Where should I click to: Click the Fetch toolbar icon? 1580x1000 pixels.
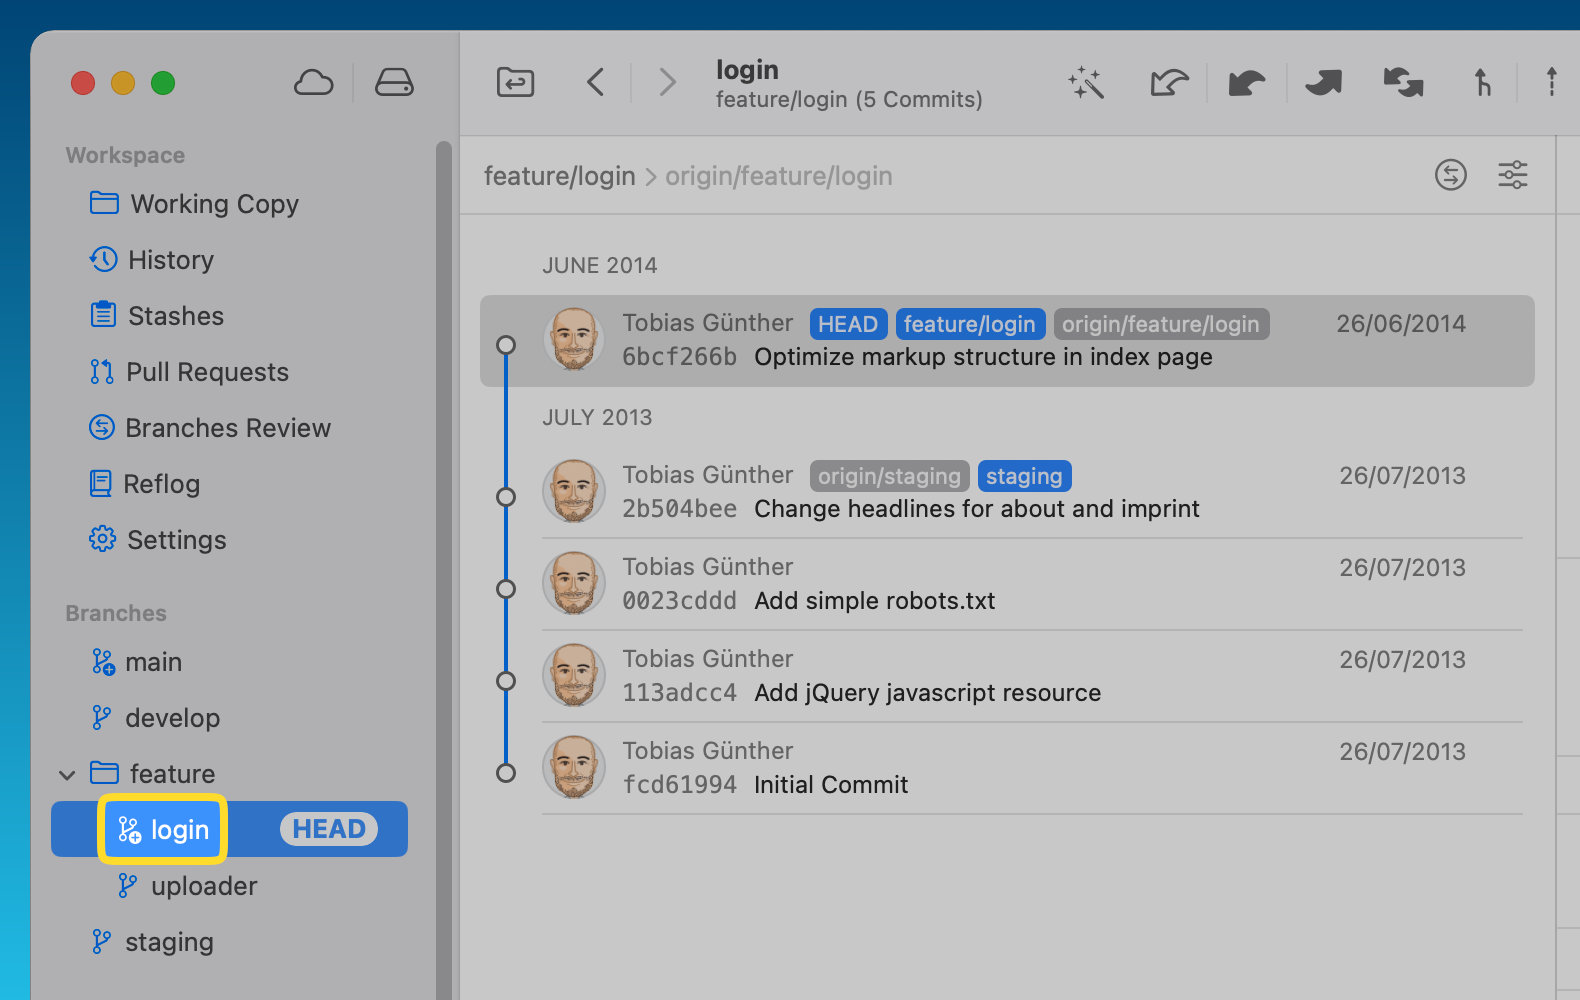(1168, 83)
